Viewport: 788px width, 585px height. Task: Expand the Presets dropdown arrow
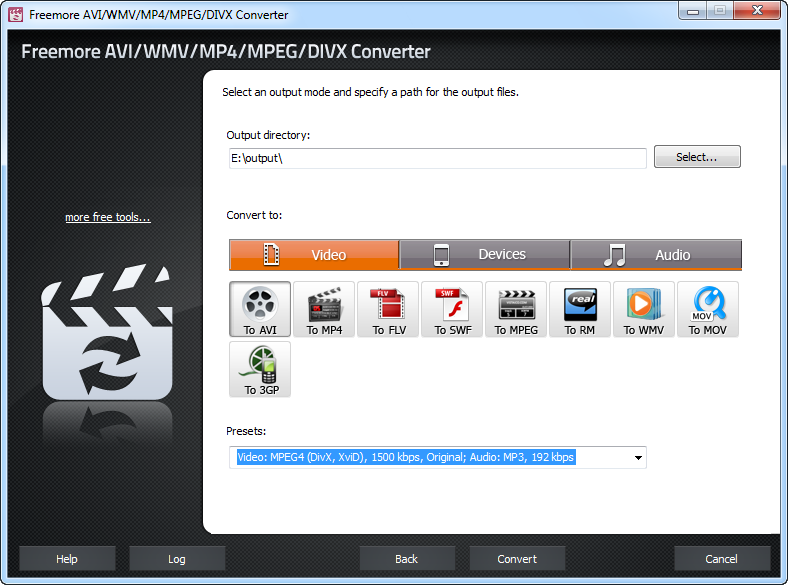coord(638,457)
